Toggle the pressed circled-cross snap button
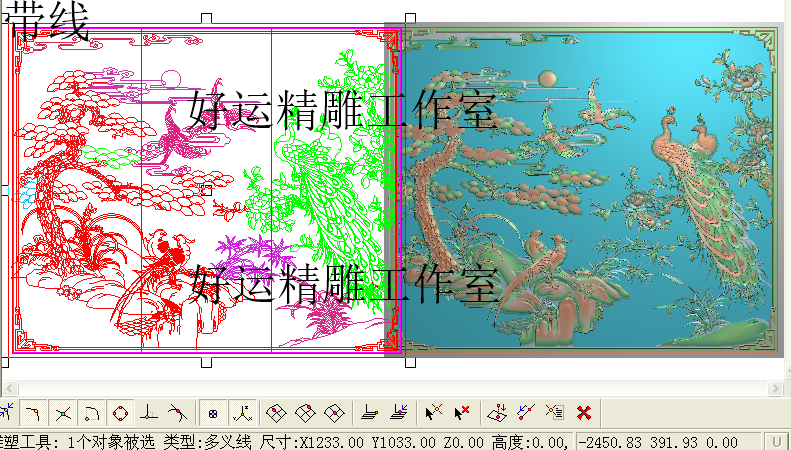This screenshot has height=450, width=791. coord(213,414)
